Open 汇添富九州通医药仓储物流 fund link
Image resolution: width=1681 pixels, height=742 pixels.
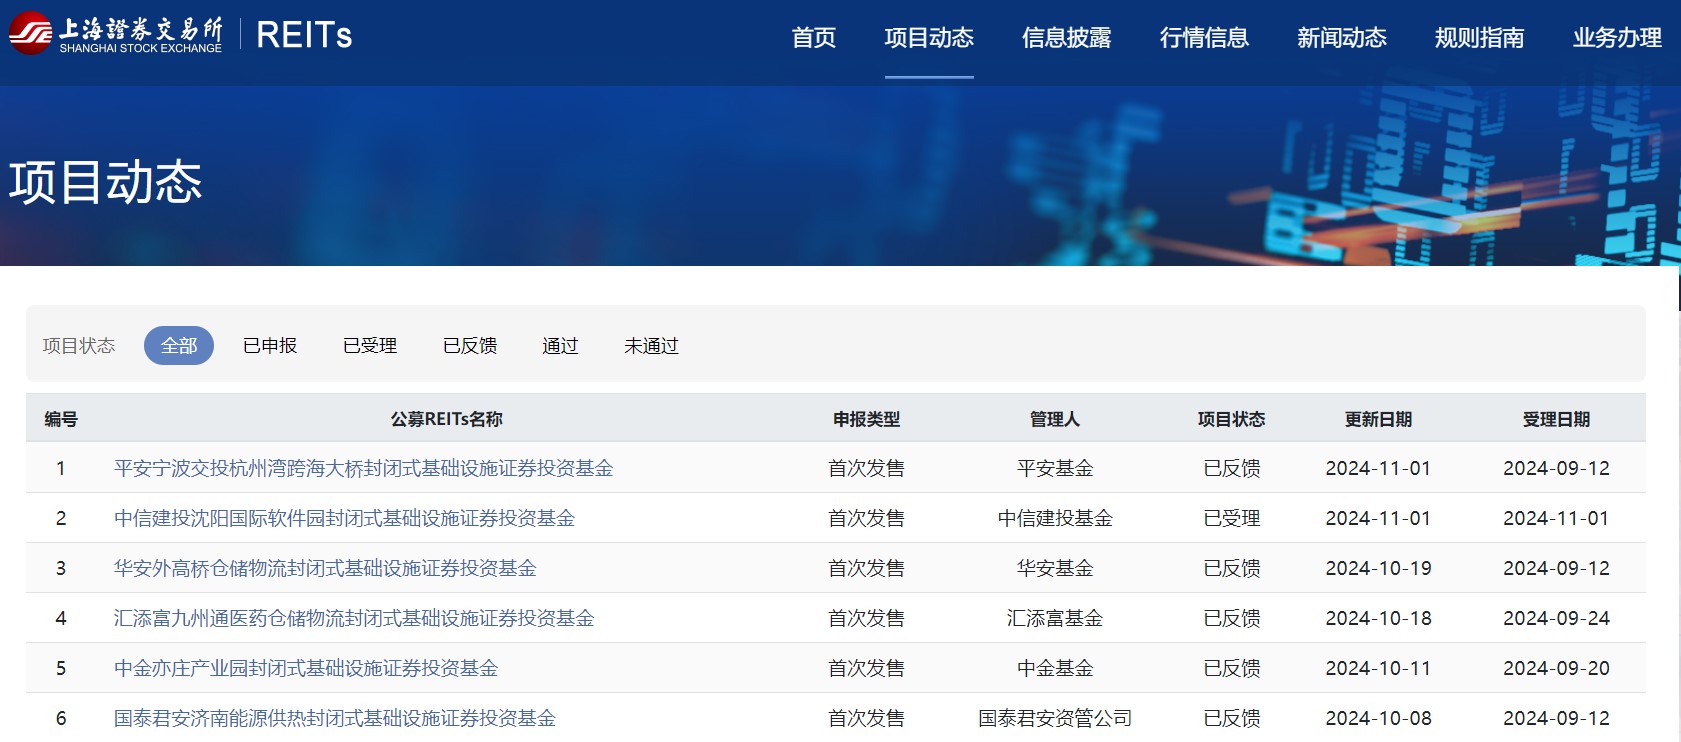(354, 618)
